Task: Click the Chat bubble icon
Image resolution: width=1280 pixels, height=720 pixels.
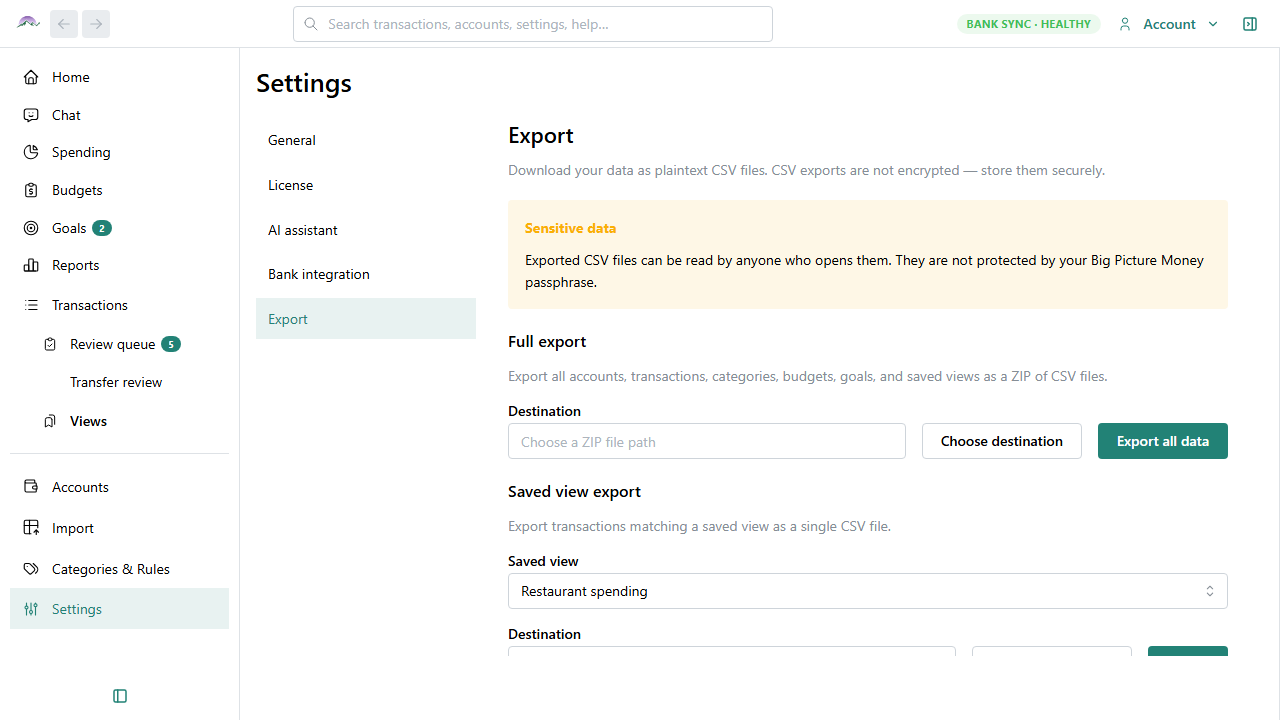Action: pyautogui.click(x=31, y=115)
